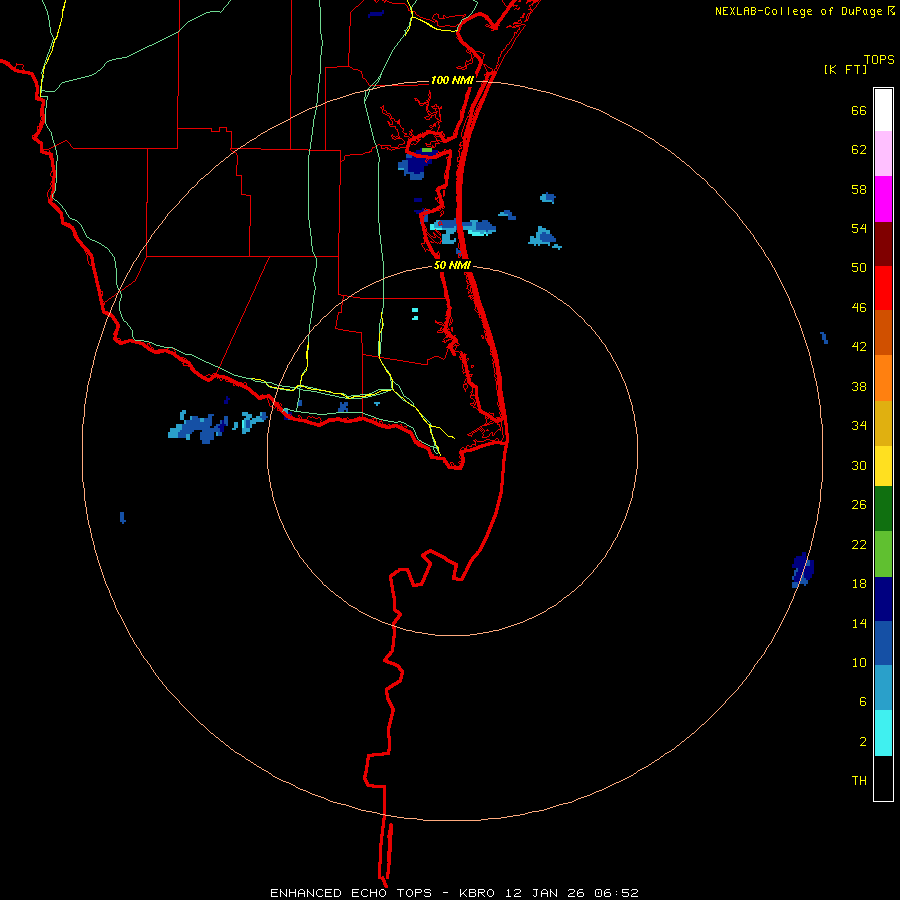Screen dimensions: 900x900
Task: Click the navy echo with the green pixel to the north
Action: point(418,164)
